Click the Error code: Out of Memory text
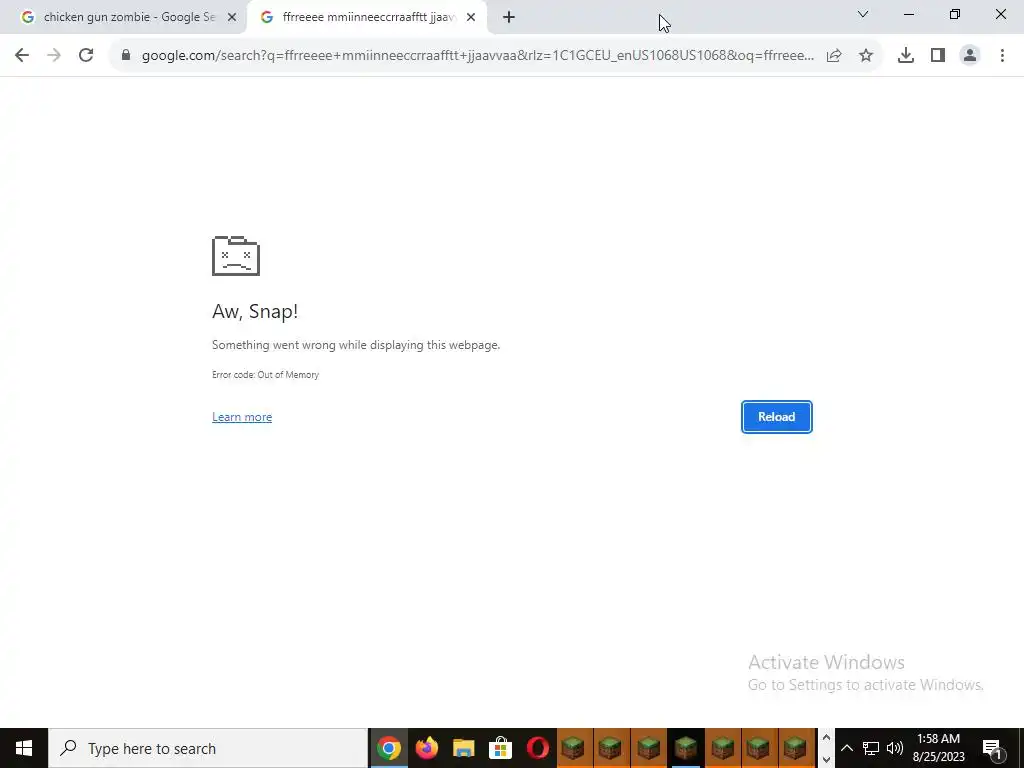 point(265,375)
